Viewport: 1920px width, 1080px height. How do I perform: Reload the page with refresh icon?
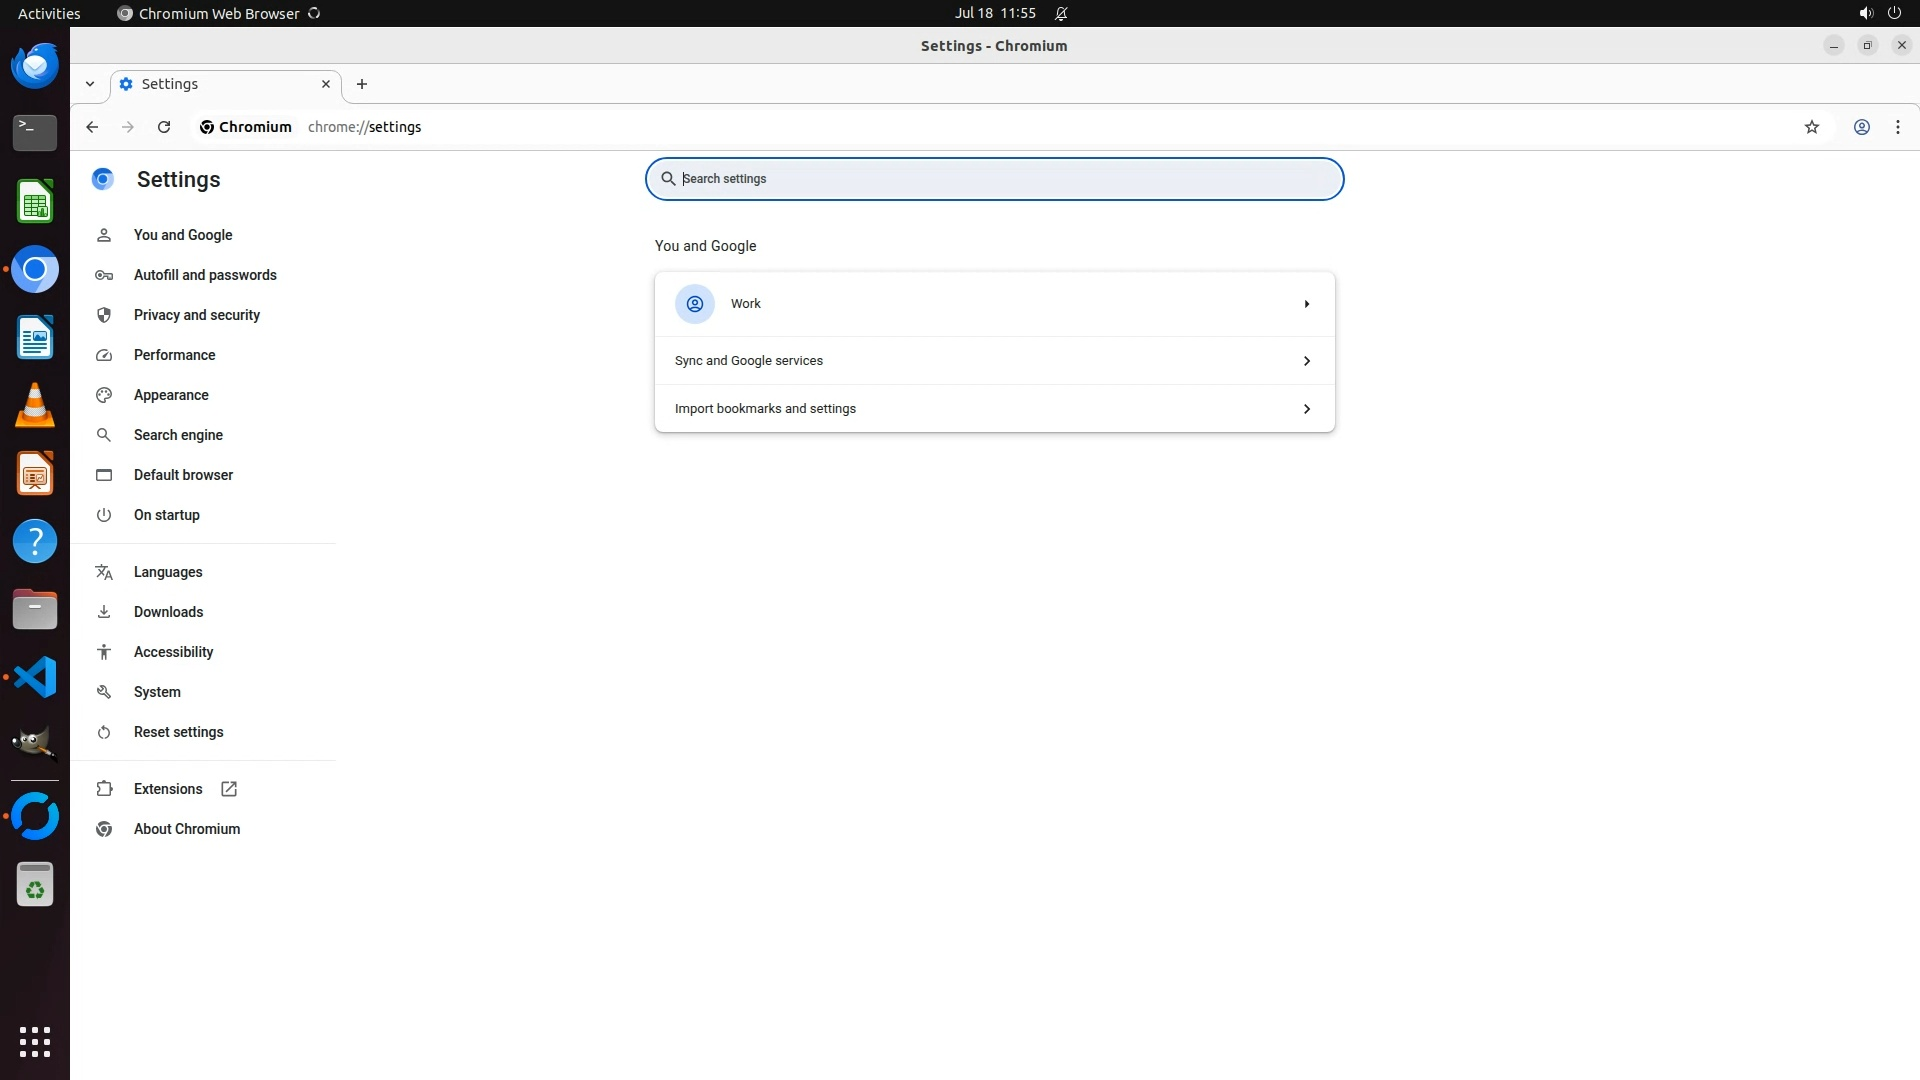(164, 127)
